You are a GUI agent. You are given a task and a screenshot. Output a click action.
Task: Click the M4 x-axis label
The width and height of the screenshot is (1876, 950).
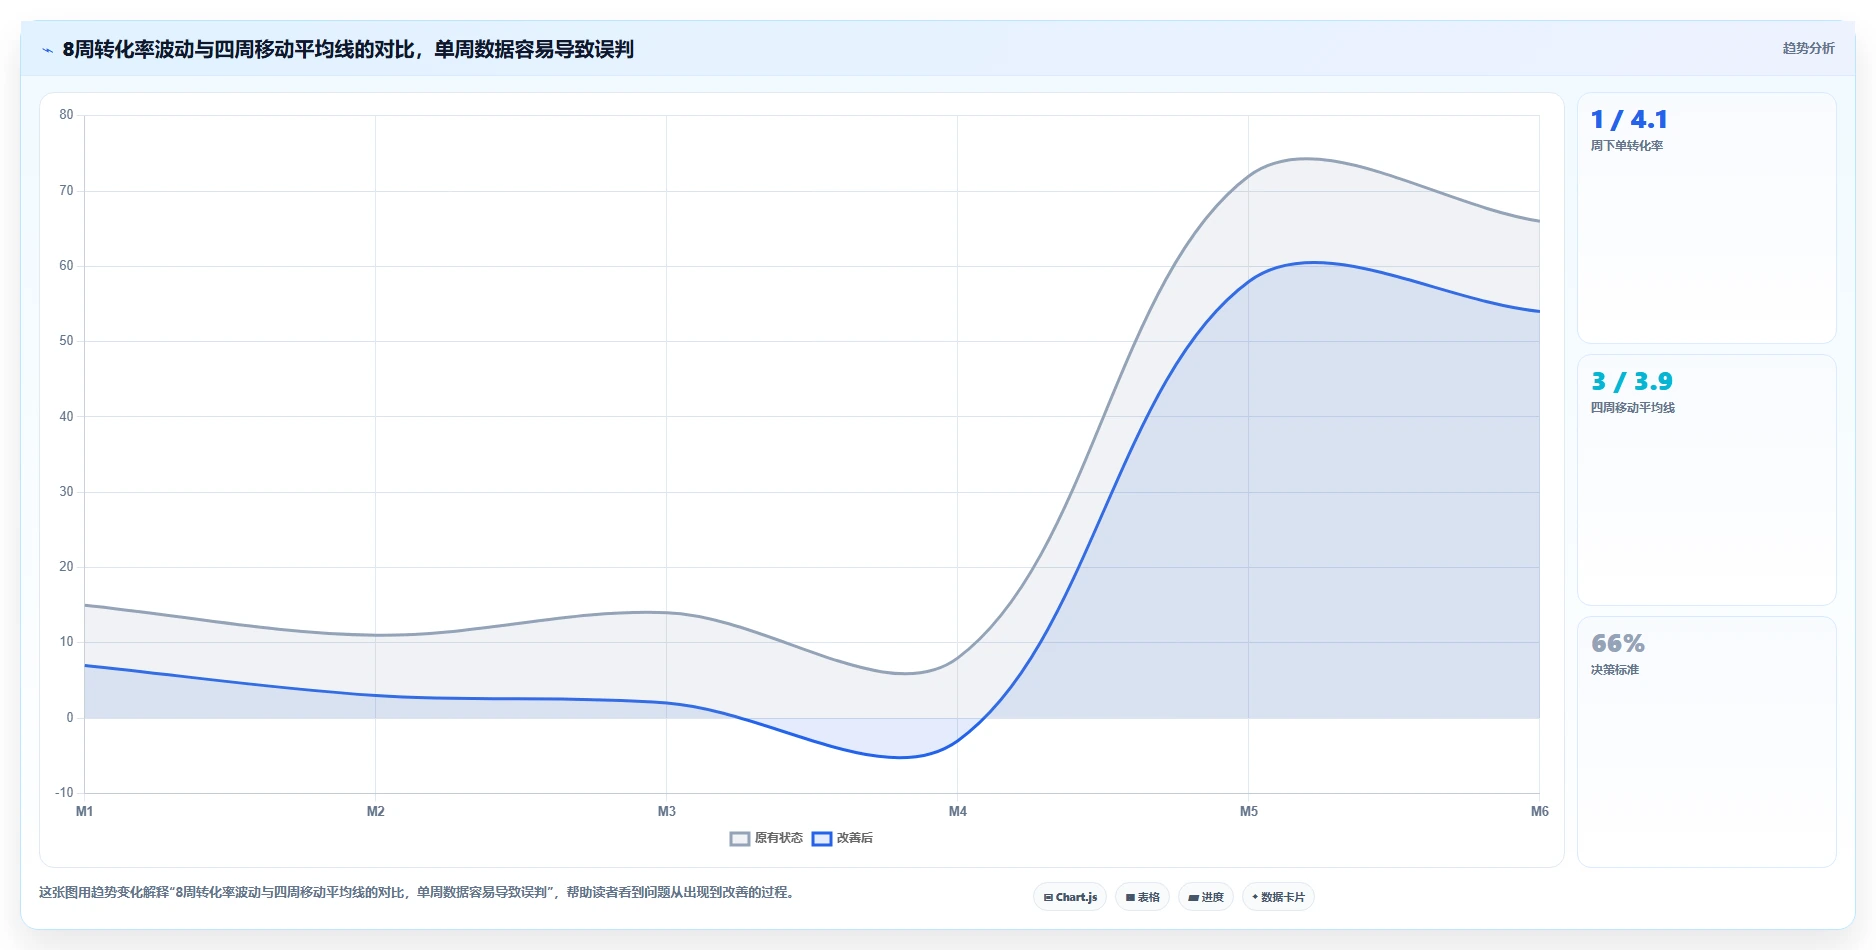click(x=957, y=811)
